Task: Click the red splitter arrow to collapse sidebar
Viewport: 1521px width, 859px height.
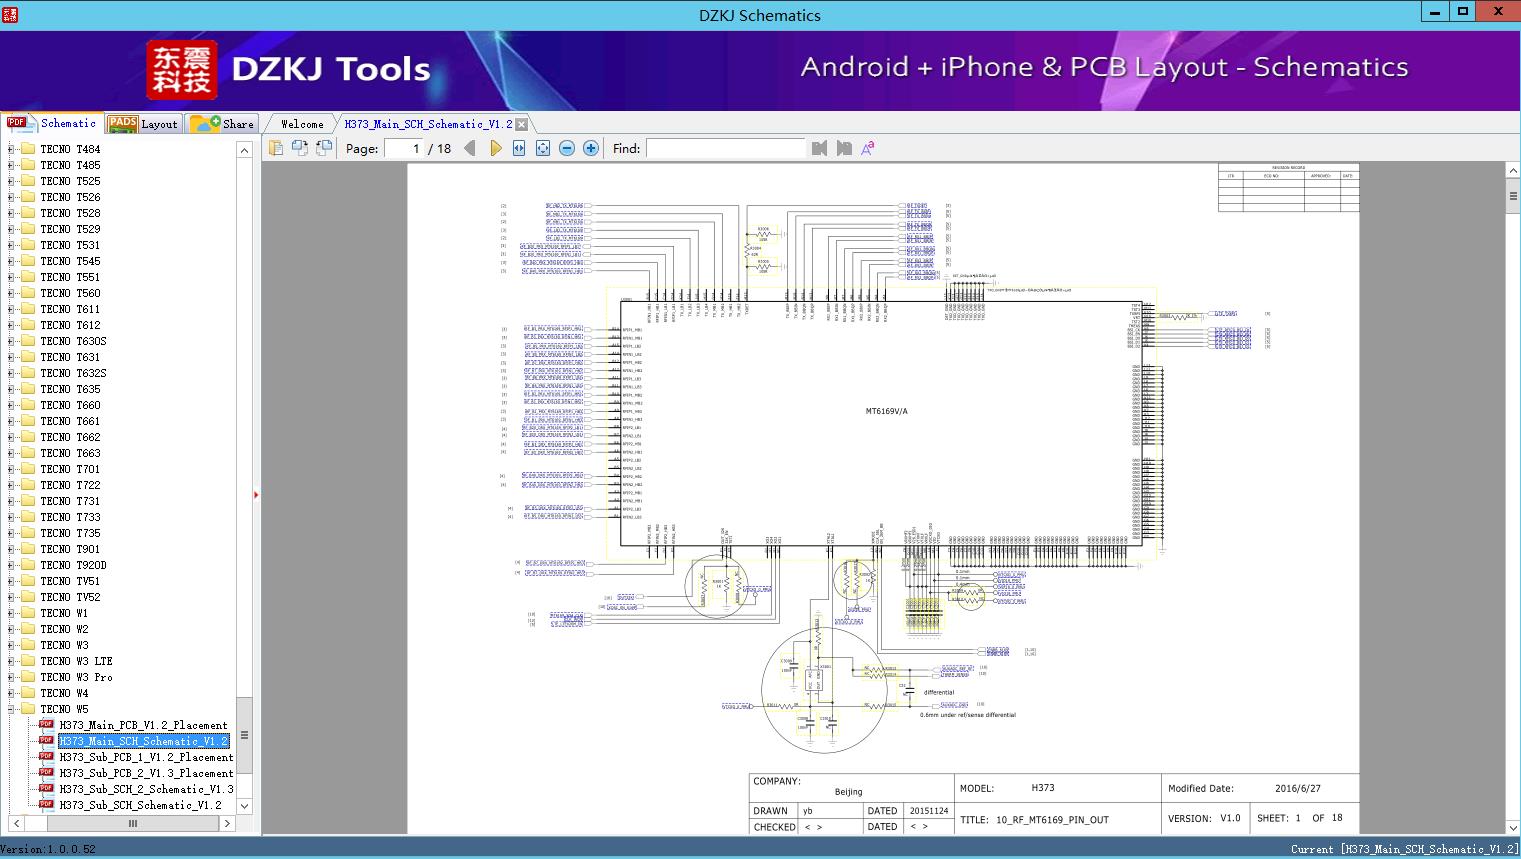Action: point(256,495)
